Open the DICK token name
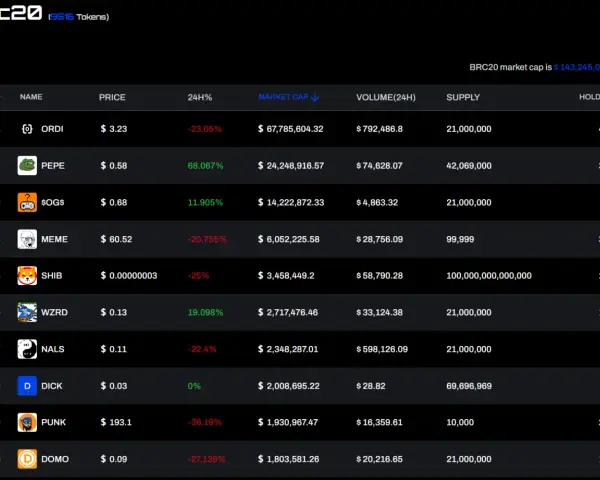This screenshot has width=600, height=480. [52, 386]
